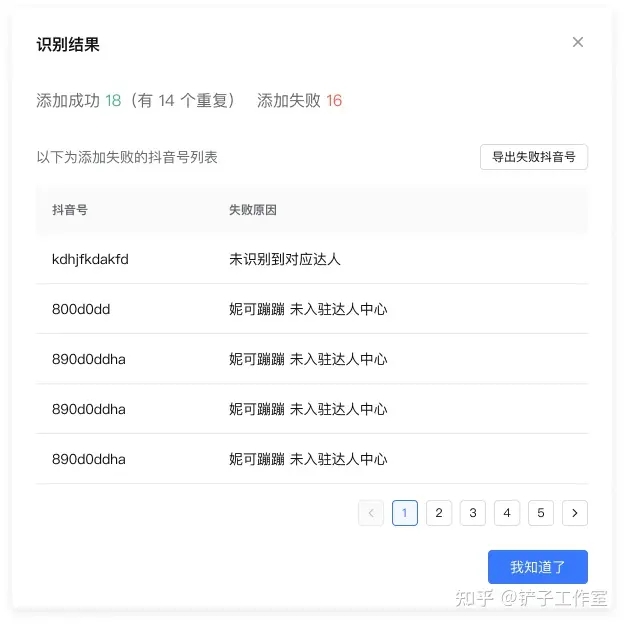Confirm with the 我知道了 button
The height and width of the screenshot is (624, 624).
point(538,567)
